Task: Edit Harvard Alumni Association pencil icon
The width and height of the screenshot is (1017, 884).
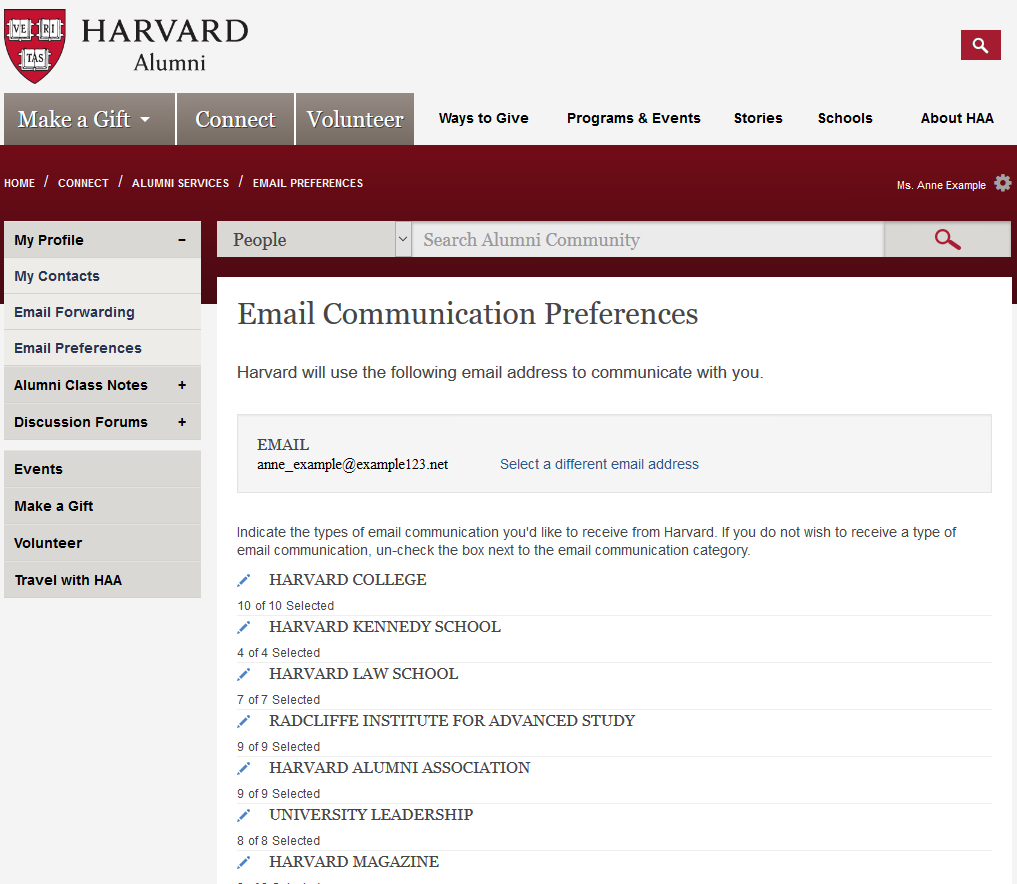Action: pyautogui.click(x=244, y=768)
